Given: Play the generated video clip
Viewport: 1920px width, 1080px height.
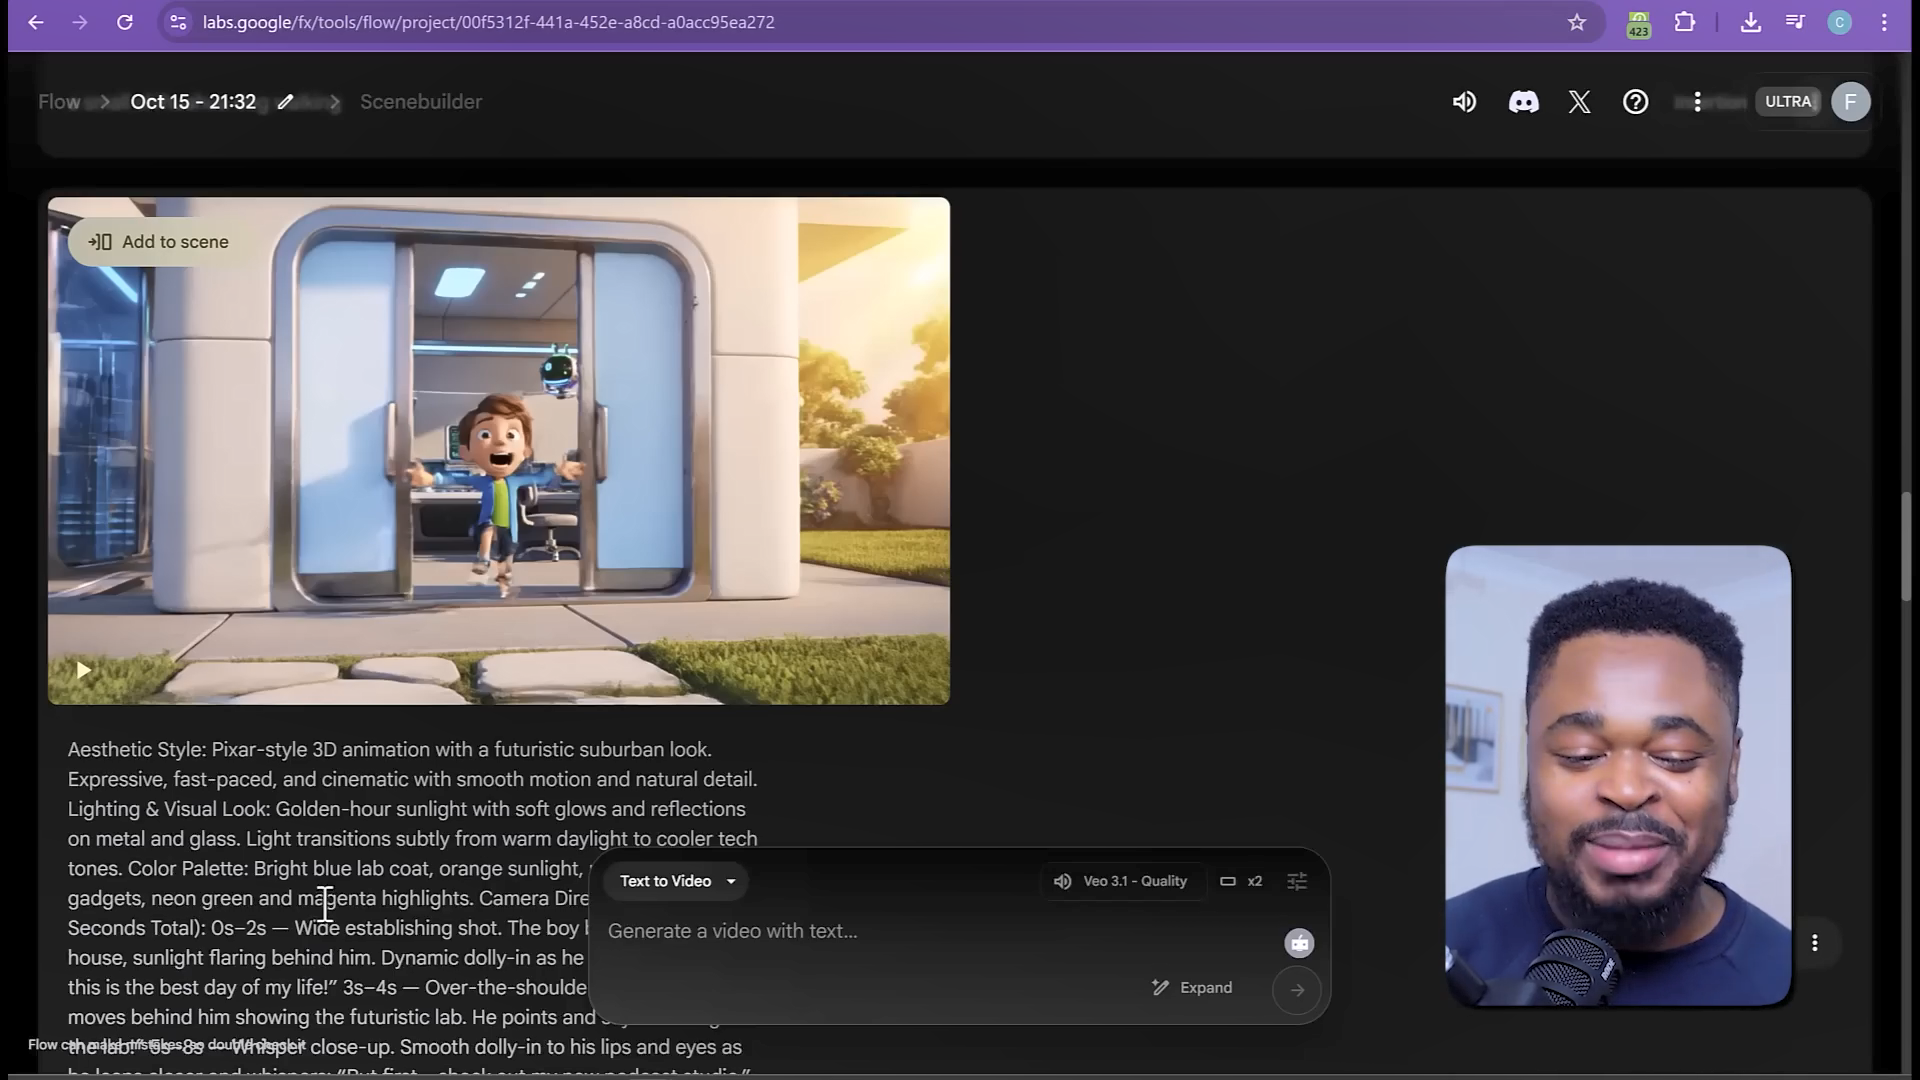Looking at the screenshot, I should (x=84, y=670).
